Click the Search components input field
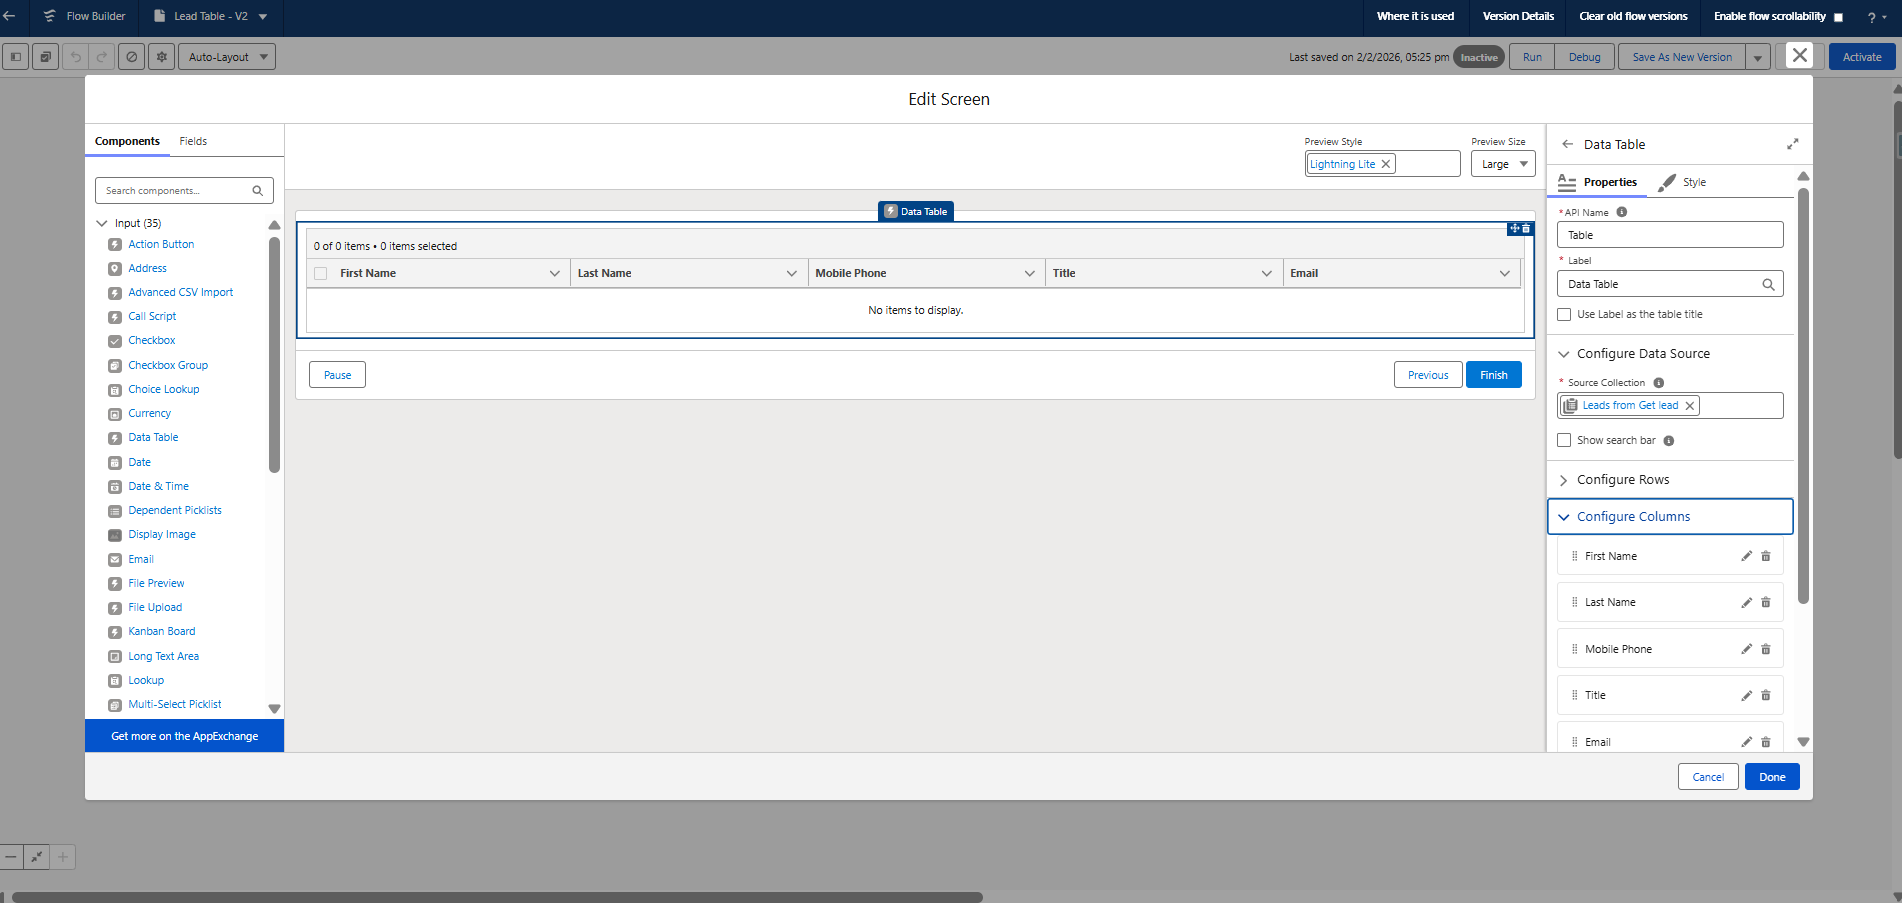This screenshot has width=1902, height=903. 175,191
